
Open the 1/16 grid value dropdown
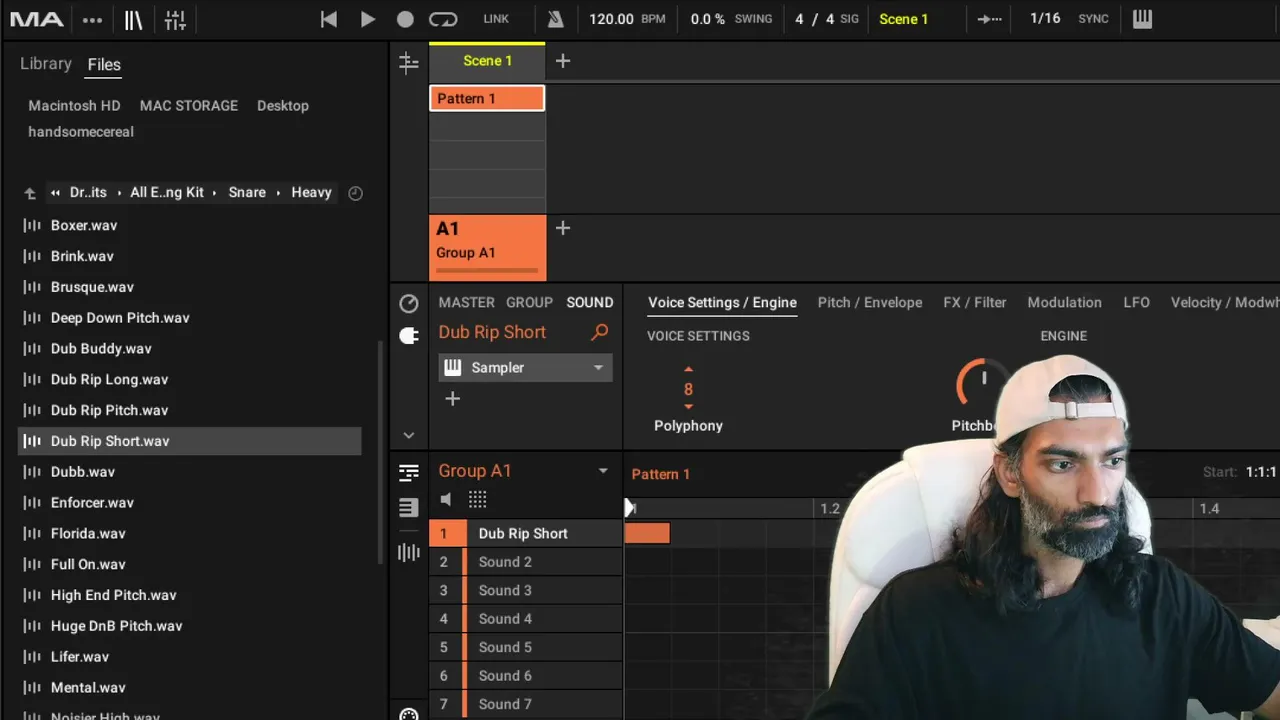pyautogui.click(x=1045, y=19)
